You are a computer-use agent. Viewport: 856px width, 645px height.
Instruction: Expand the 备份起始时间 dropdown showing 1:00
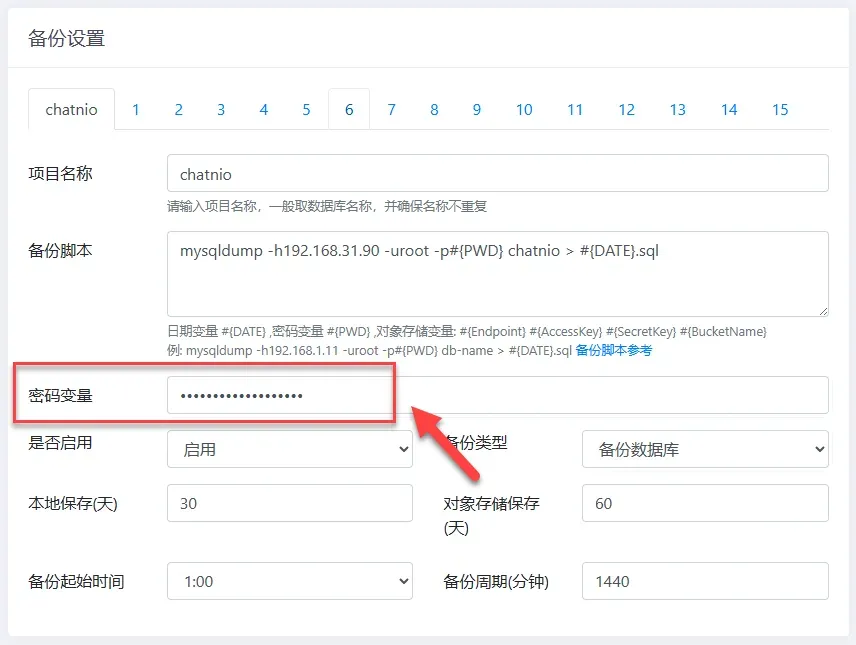pos(290,581)
